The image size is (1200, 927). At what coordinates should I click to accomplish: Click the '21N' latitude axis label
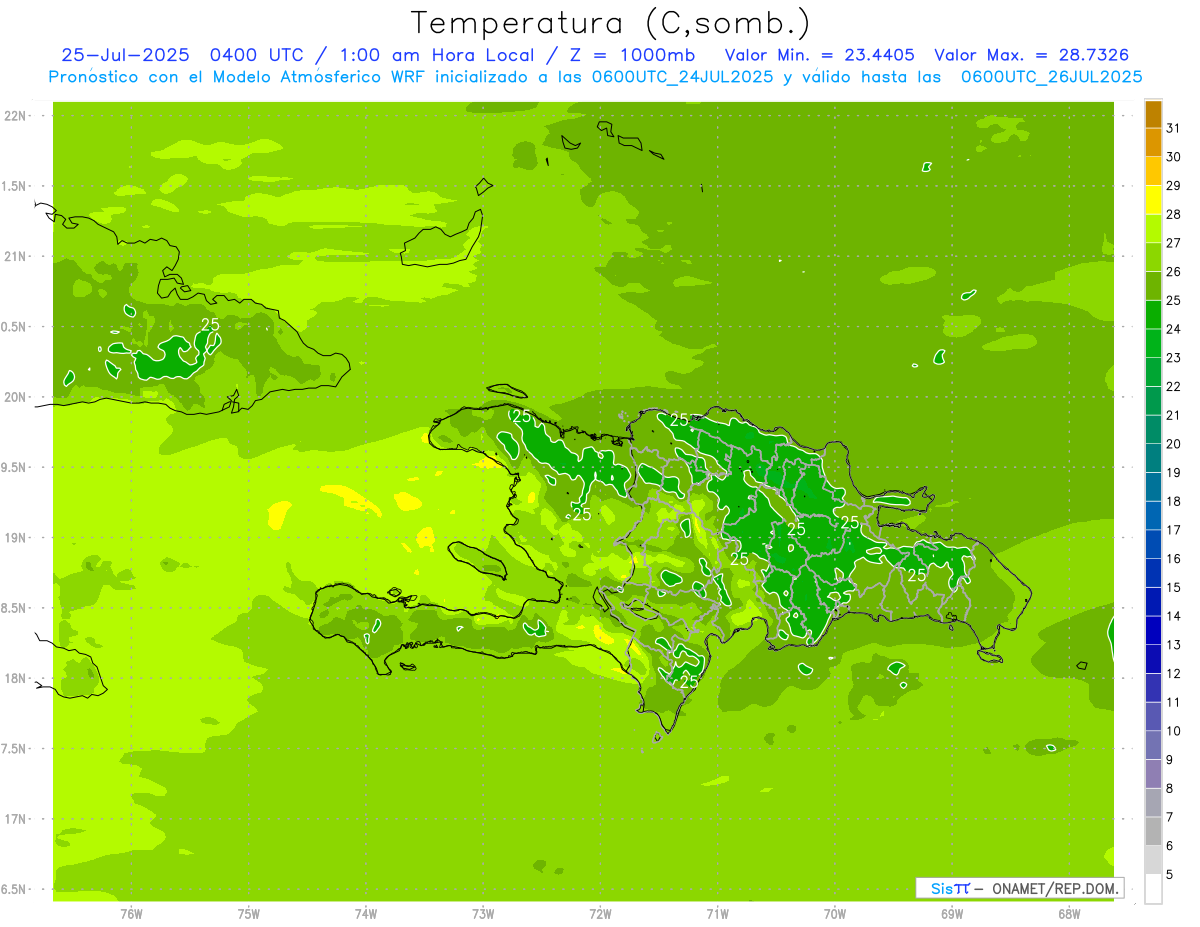(14, 257)
